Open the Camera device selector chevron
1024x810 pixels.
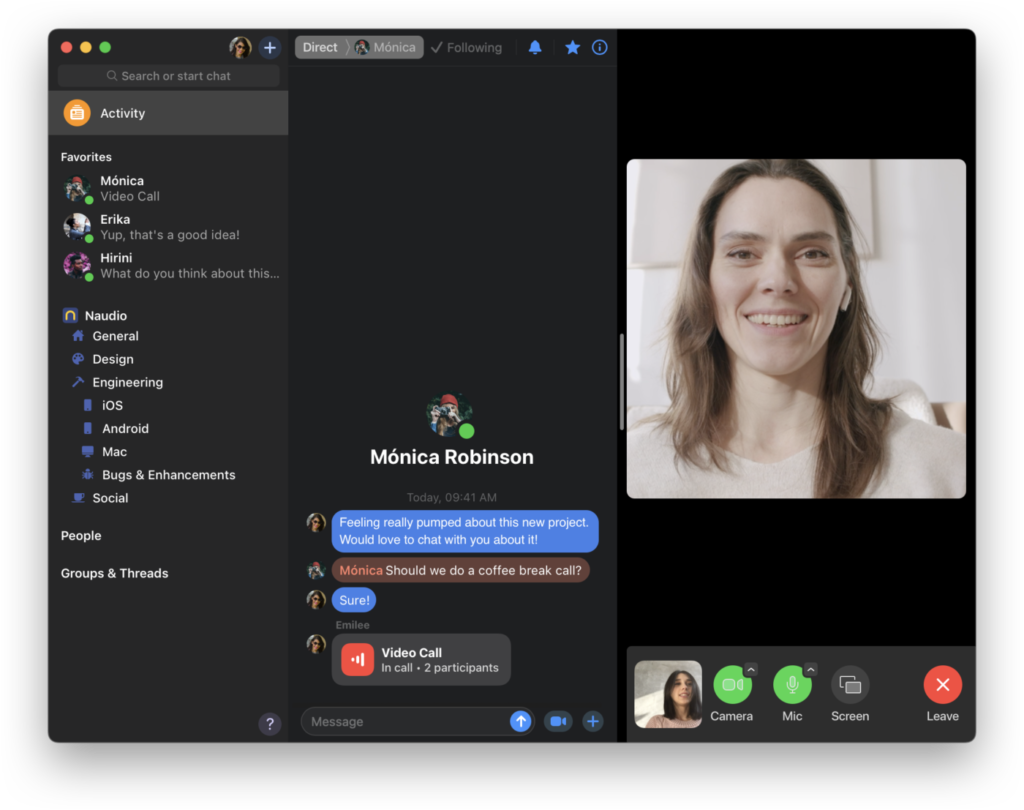(749, 668)
